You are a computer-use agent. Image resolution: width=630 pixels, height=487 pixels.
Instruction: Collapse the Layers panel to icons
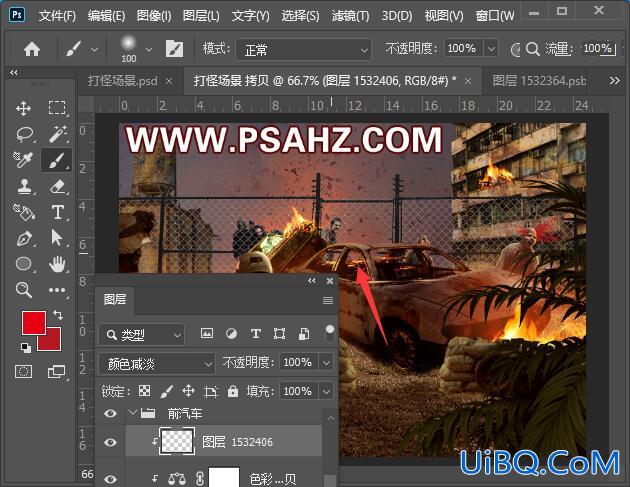311,280
